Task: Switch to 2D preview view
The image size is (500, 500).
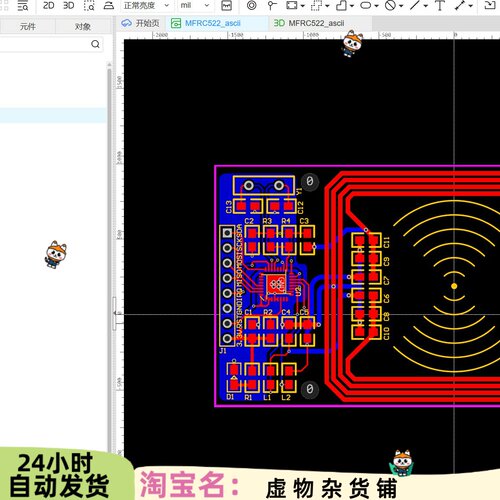Action: [49, 5]
